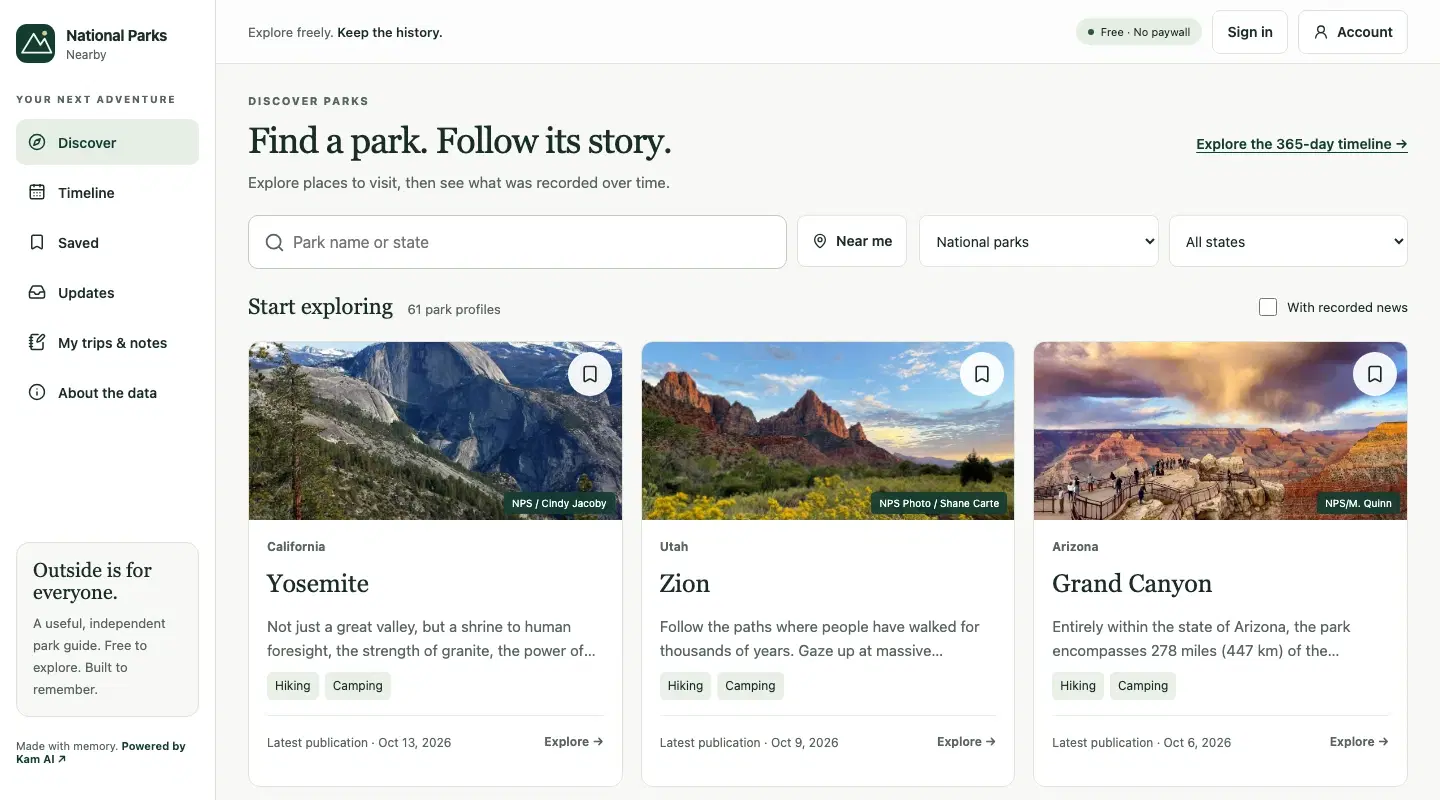Image resolution: width=1440 pixels, height=800 pixels.
Task: Click the Hiking tag on the Yosemite card
Action: pyautogui.click(x=293, y=686)
